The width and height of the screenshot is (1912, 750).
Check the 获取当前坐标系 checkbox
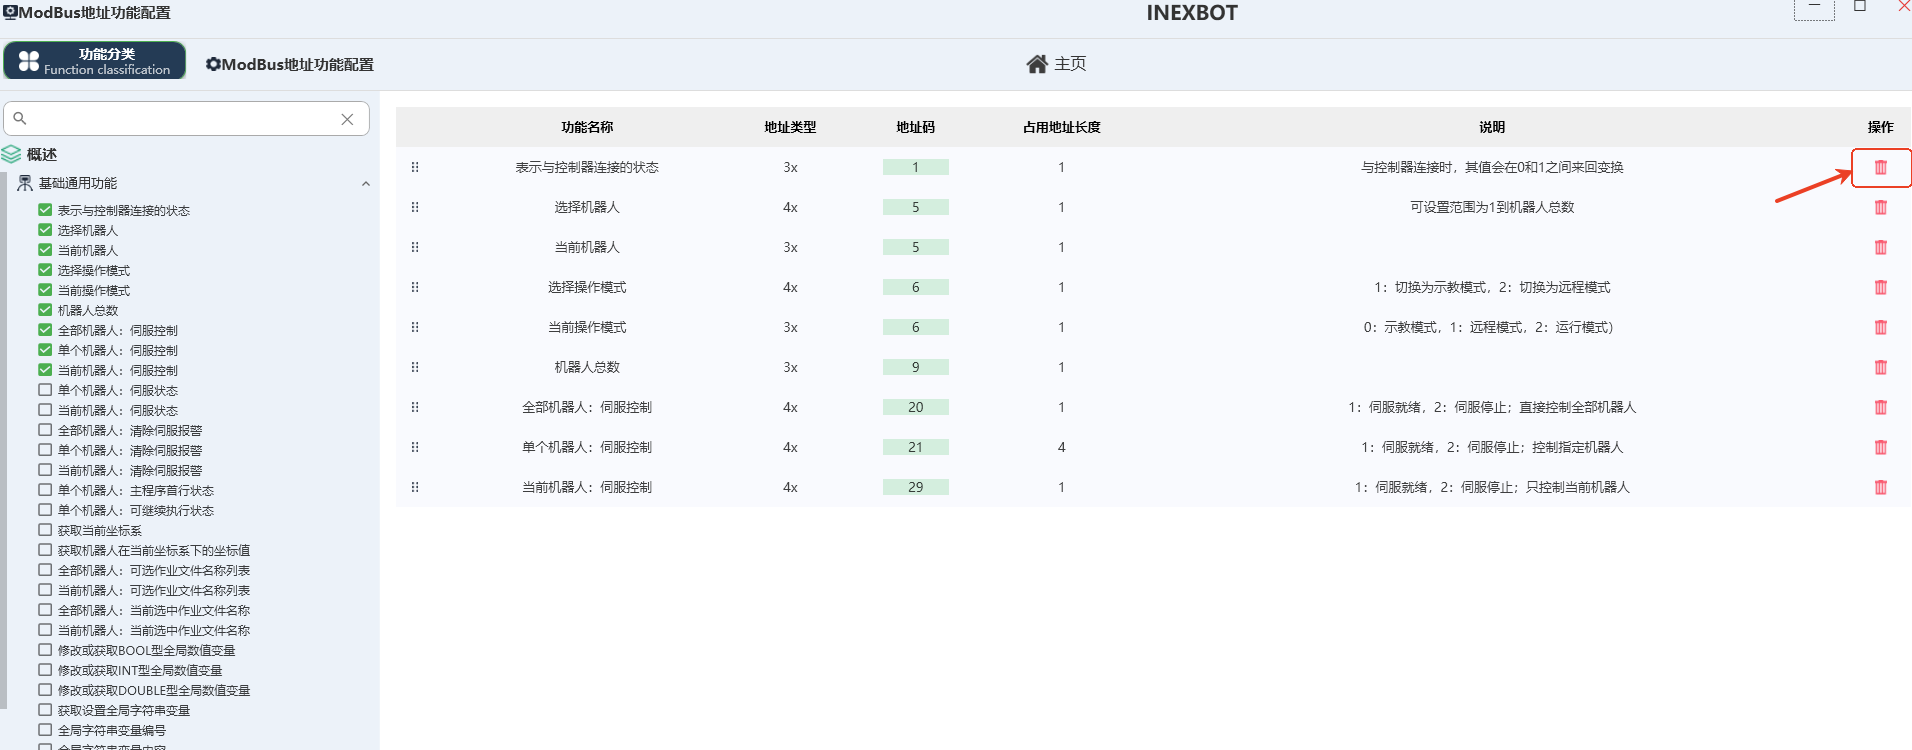(x=45, y=530)
